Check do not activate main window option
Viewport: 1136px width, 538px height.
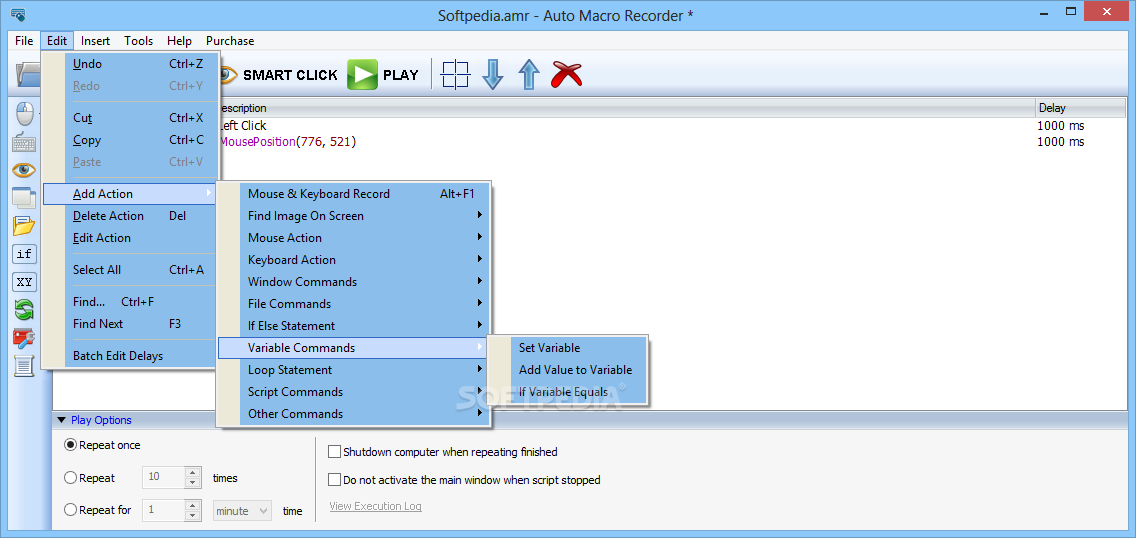(334, 479)
